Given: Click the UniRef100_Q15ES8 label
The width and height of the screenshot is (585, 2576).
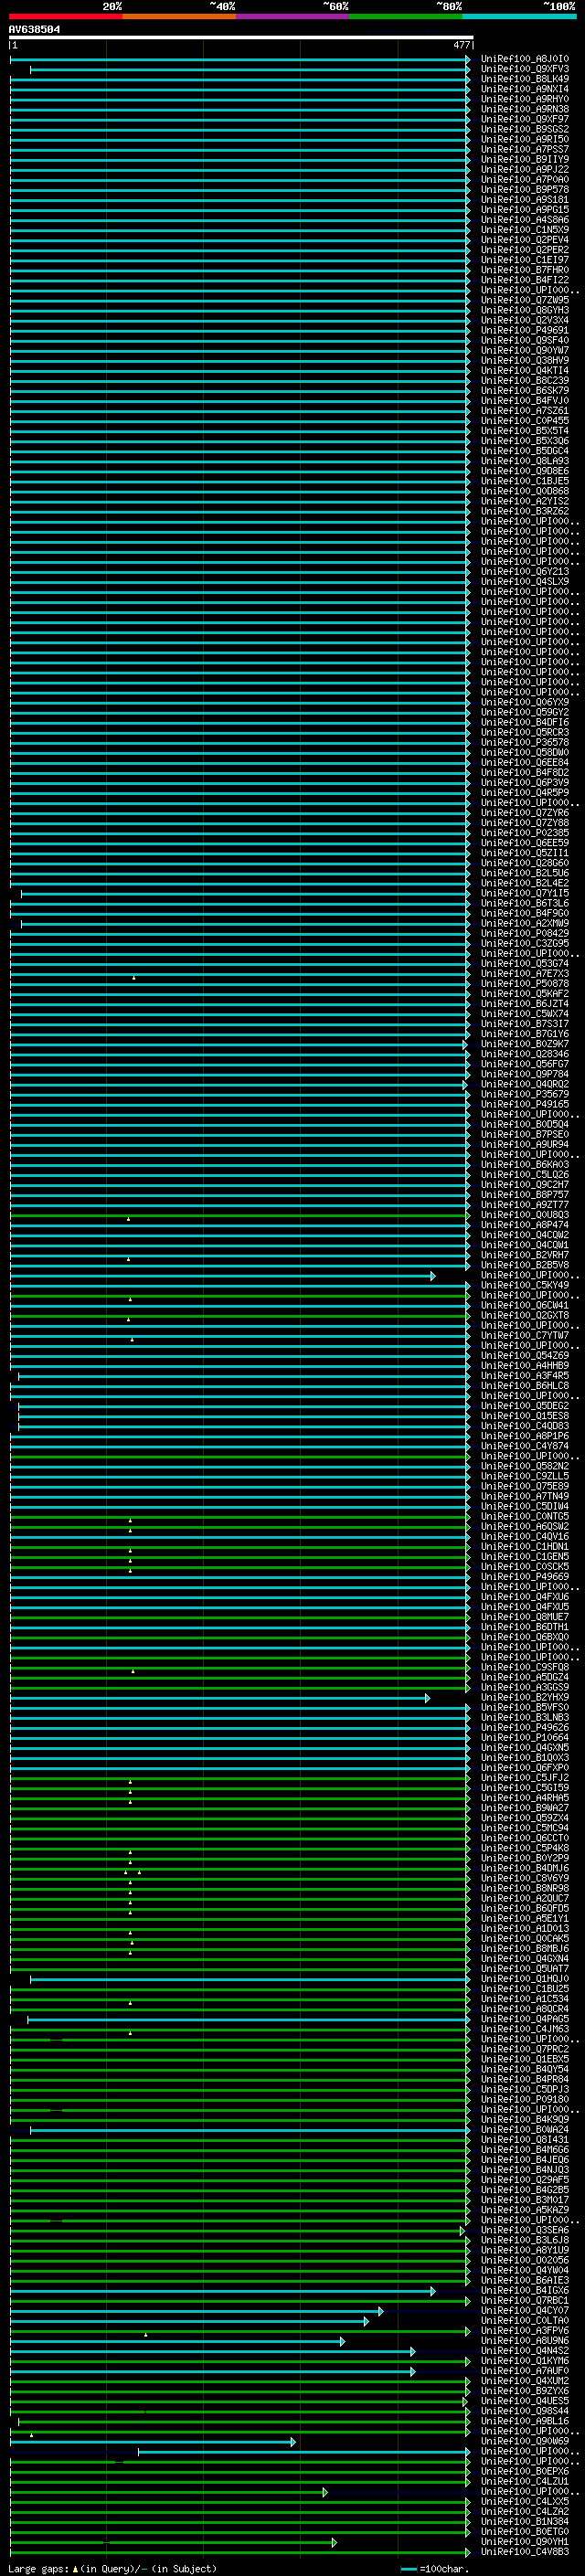Looking at the screenshot, I should tap(525, 1416).
